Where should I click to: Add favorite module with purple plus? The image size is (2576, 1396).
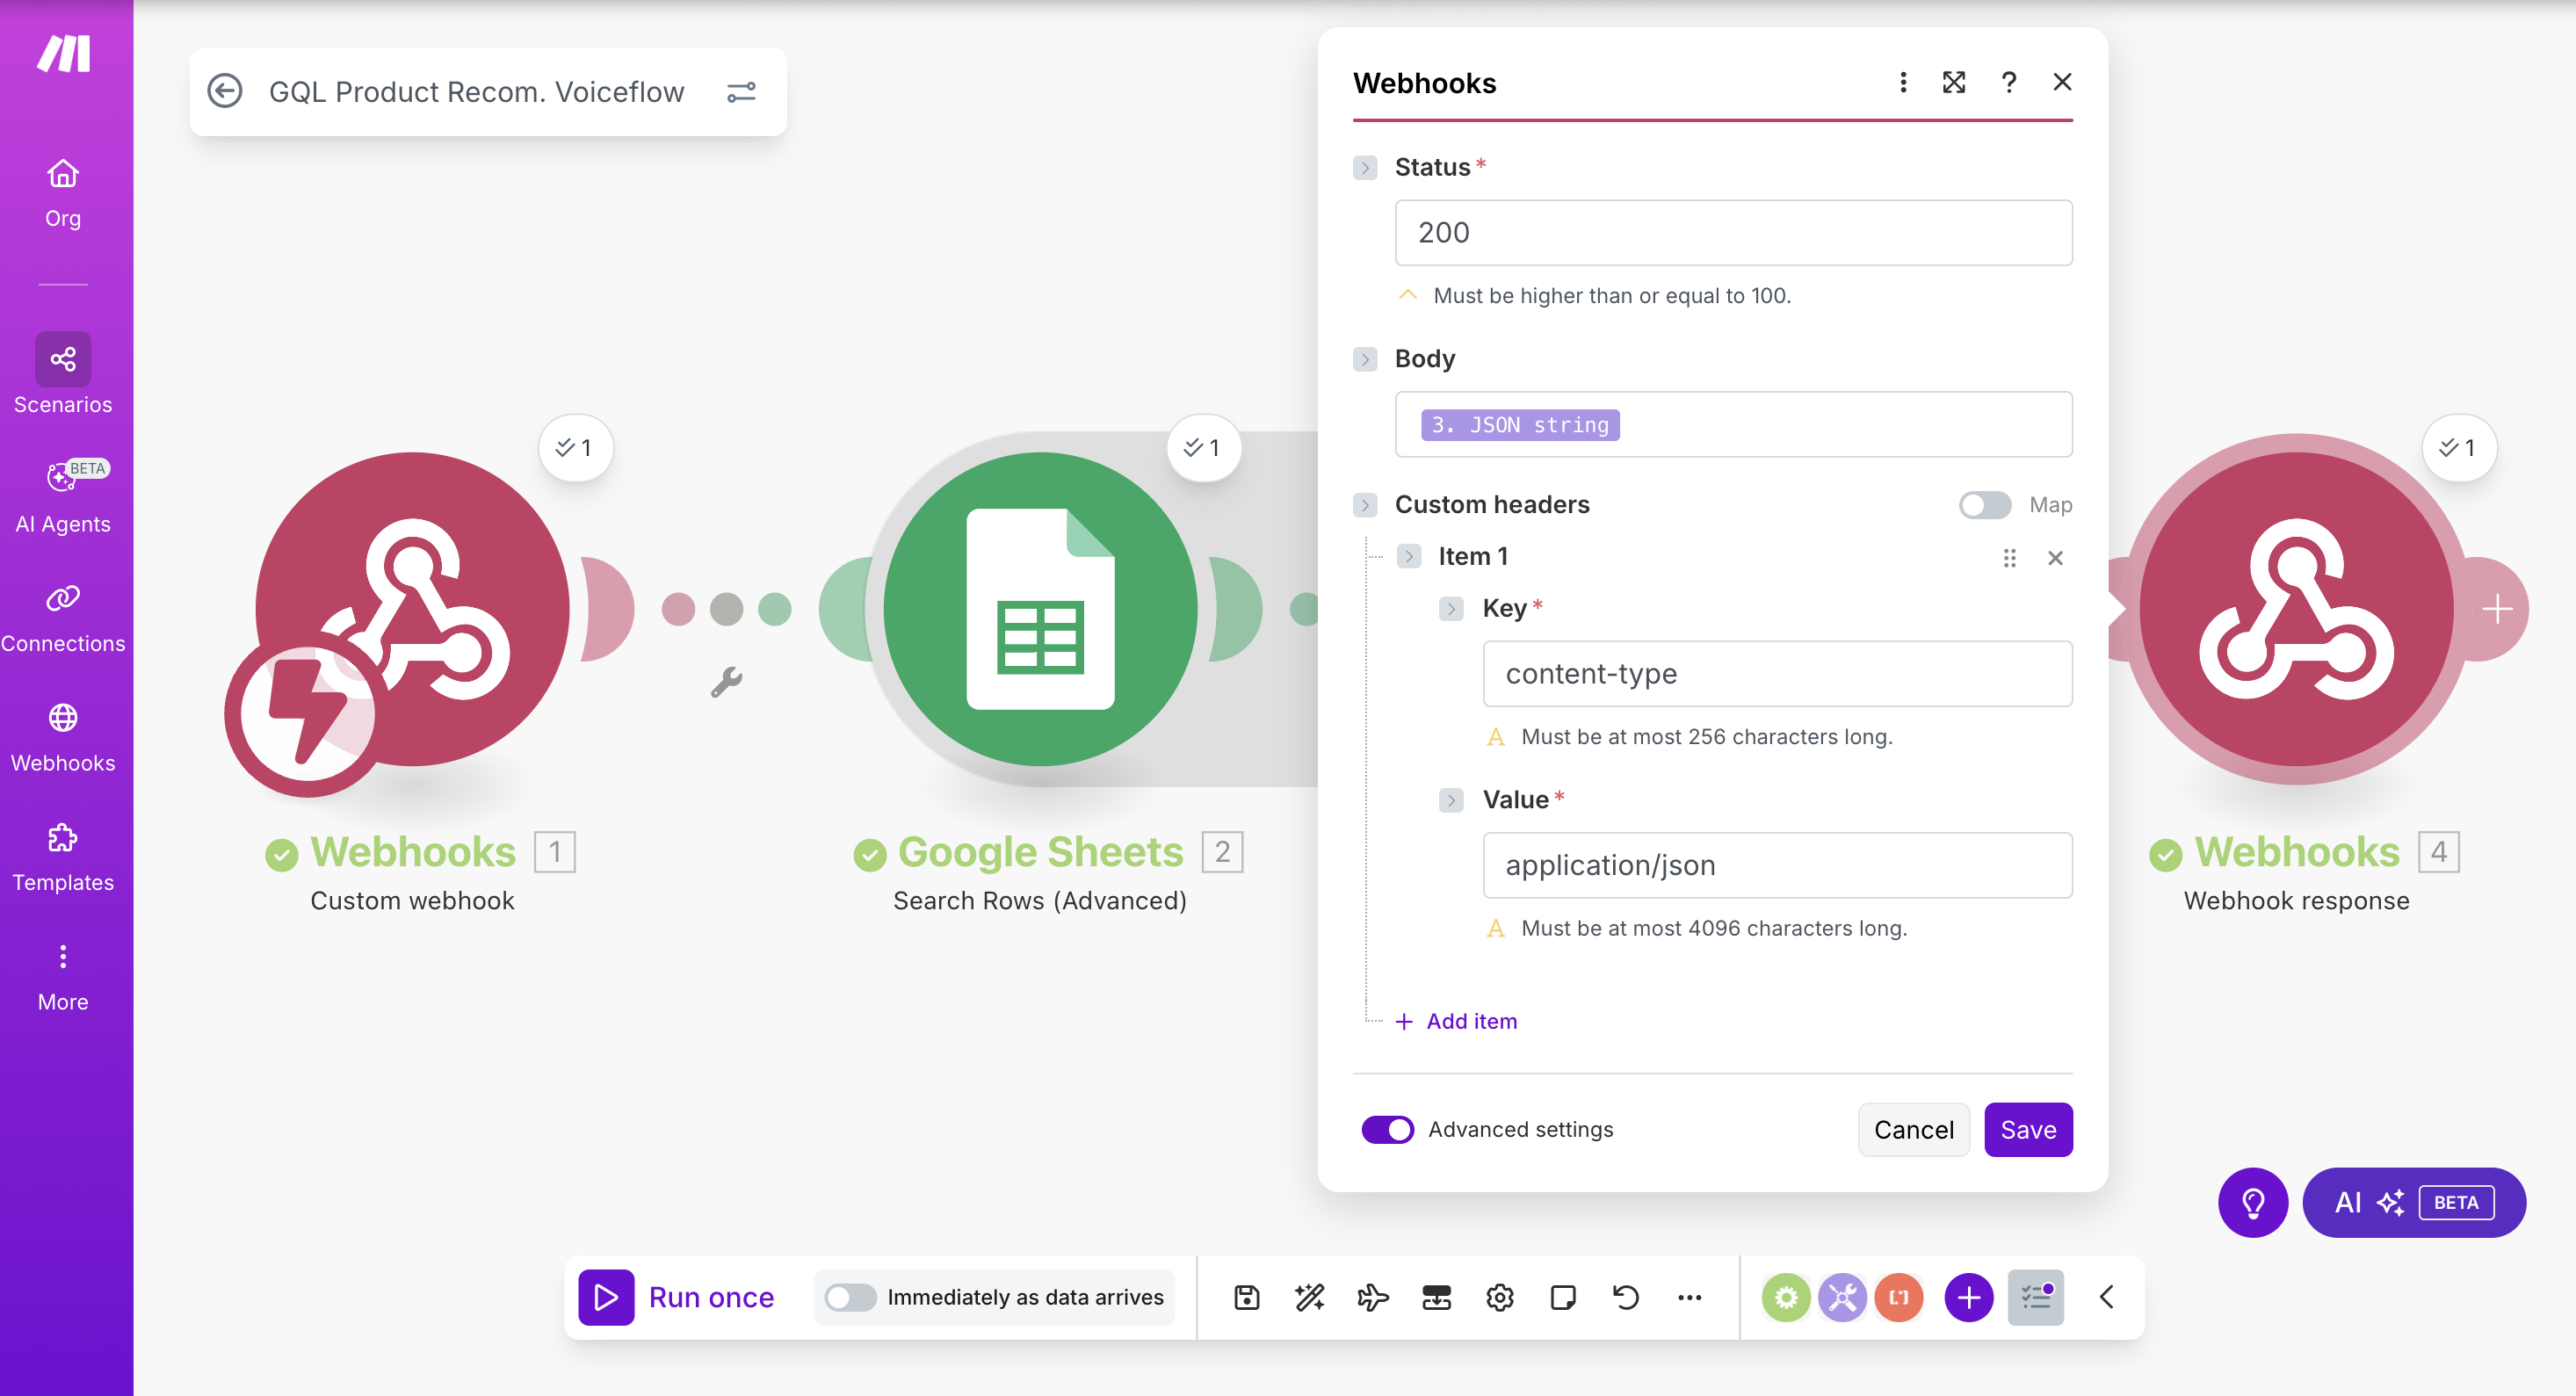[1968, 1297]
